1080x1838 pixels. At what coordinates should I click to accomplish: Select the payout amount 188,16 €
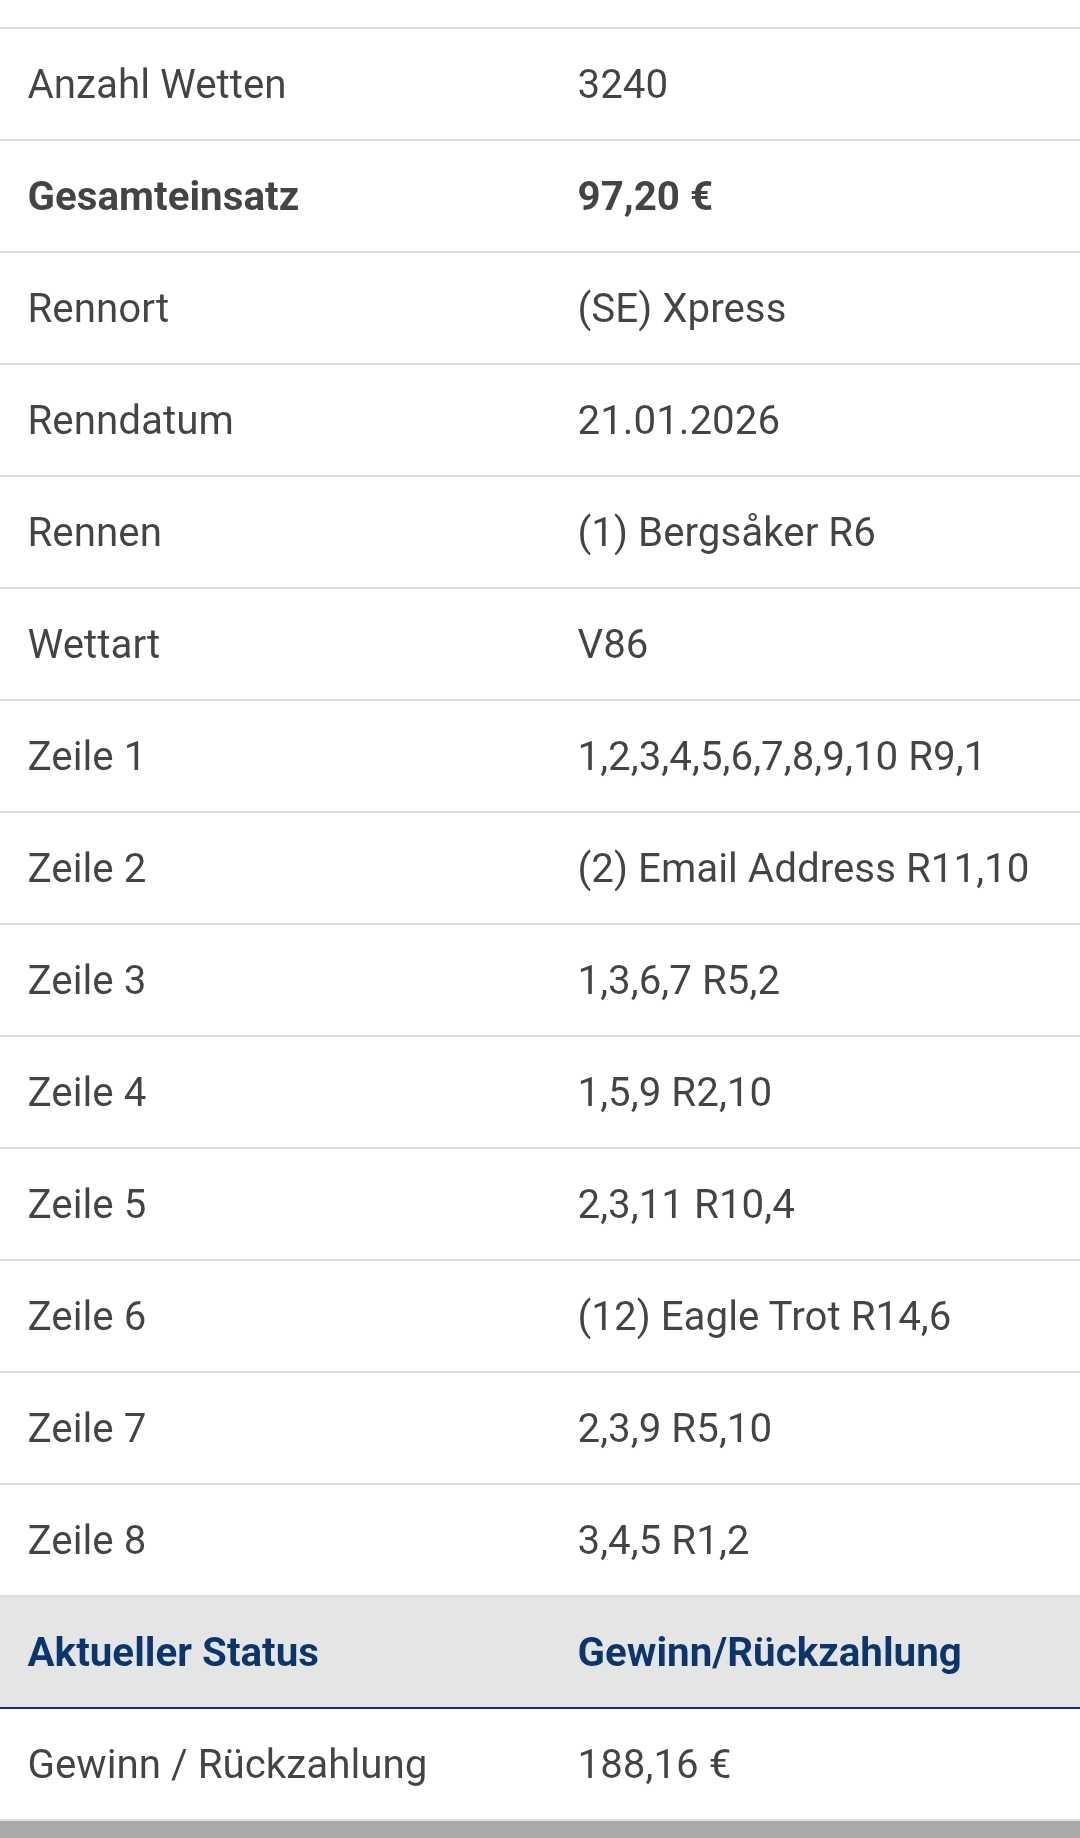coord(654,1765)
